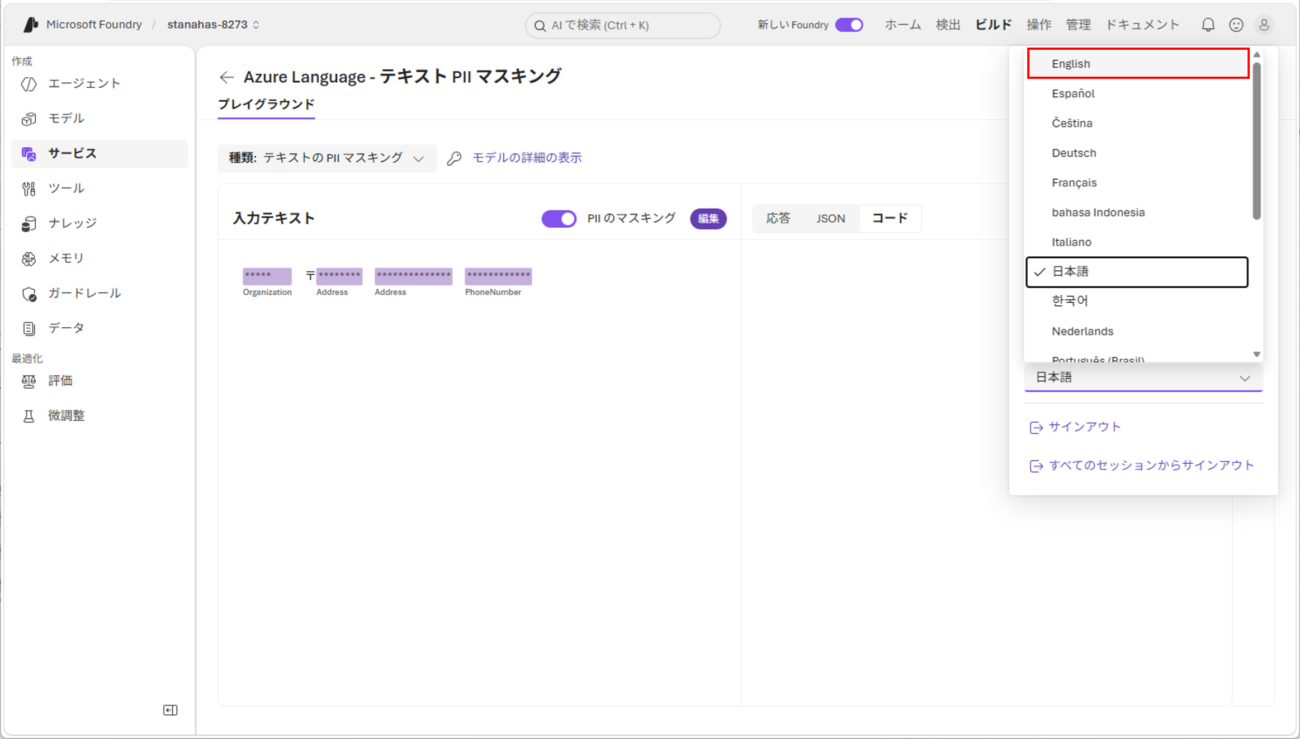Click the サービス sidebar icon
1300x739 pixels.
tap(29, 154)
